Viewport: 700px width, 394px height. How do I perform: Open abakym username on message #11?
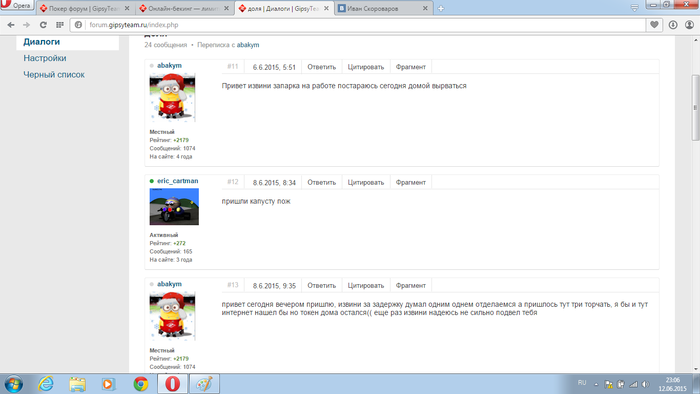[169, 66]
